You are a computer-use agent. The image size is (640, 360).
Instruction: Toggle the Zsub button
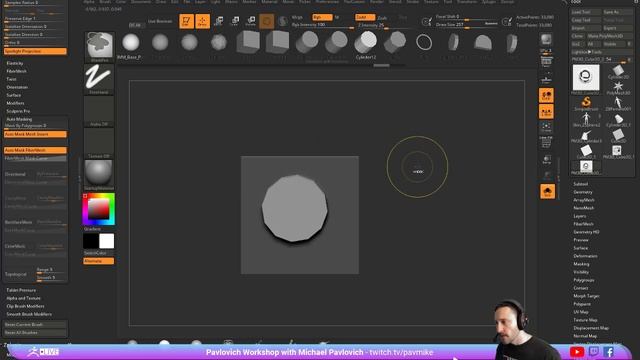point(382,18)
